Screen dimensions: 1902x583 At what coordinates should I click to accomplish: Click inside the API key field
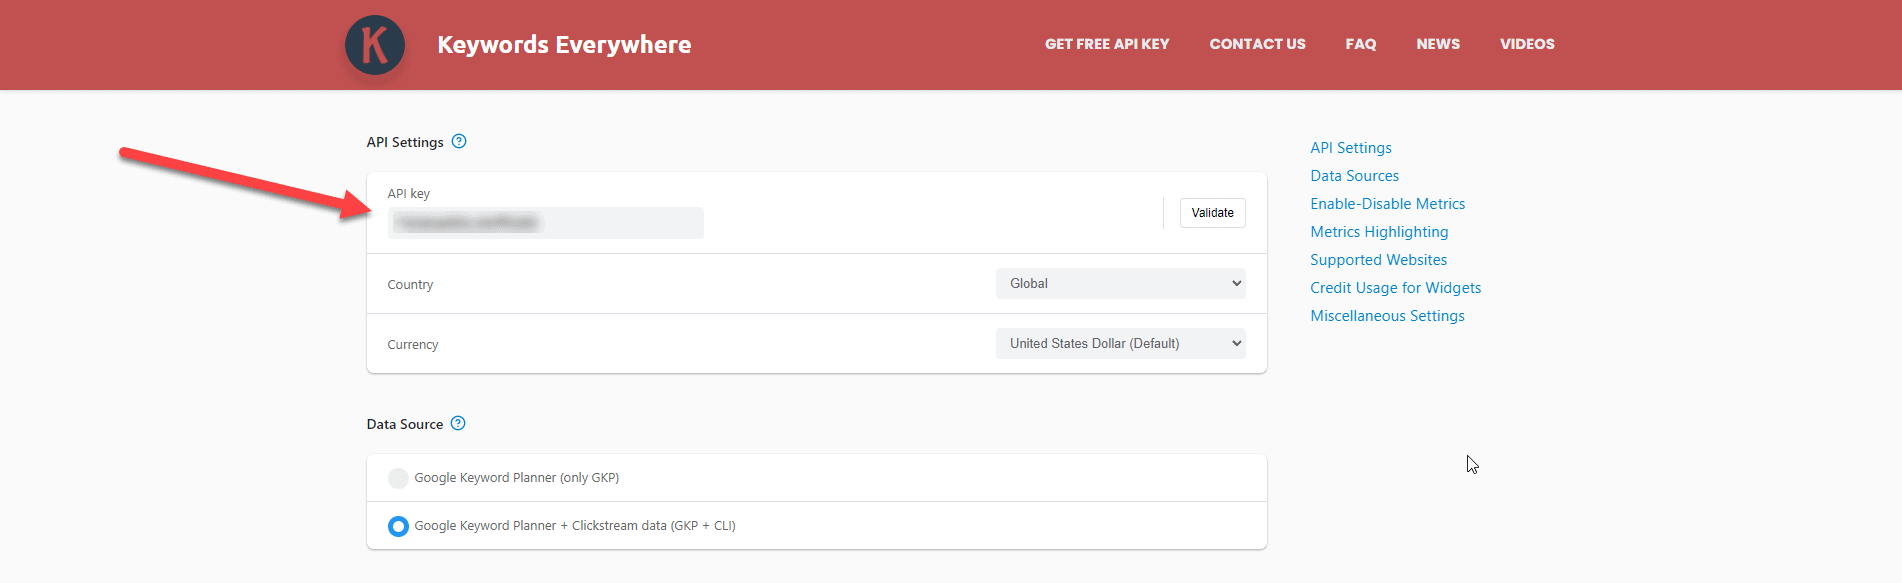(545, 223)
